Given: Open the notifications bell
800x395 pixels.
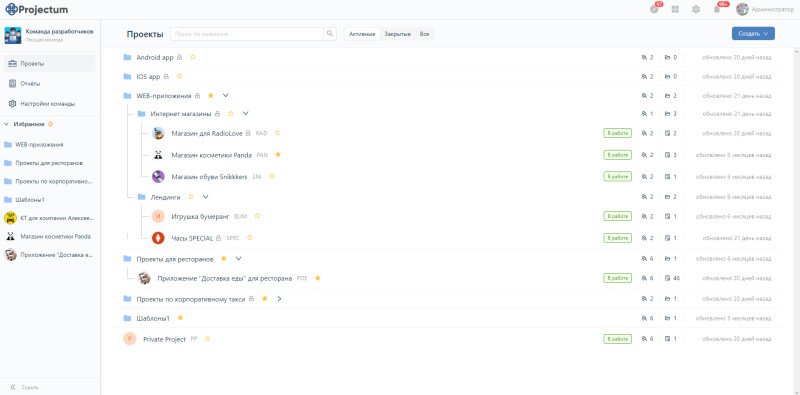Looking at the screenshot, I should 717,9.
